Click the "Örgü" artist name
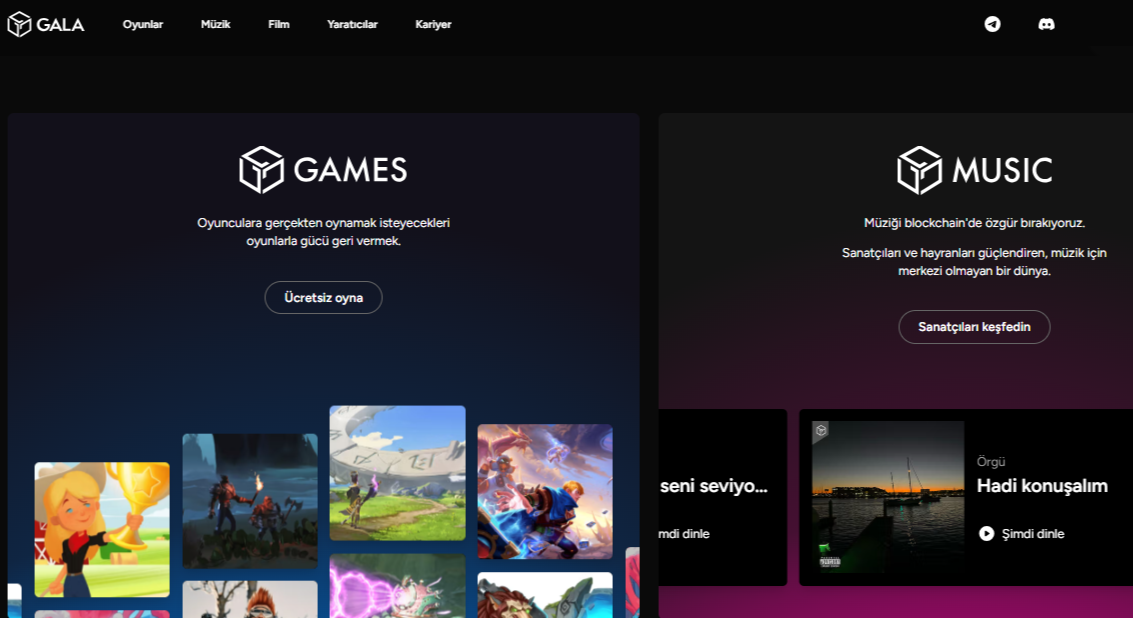Screen dimensions: 1133x618 (x=991, y=462)
